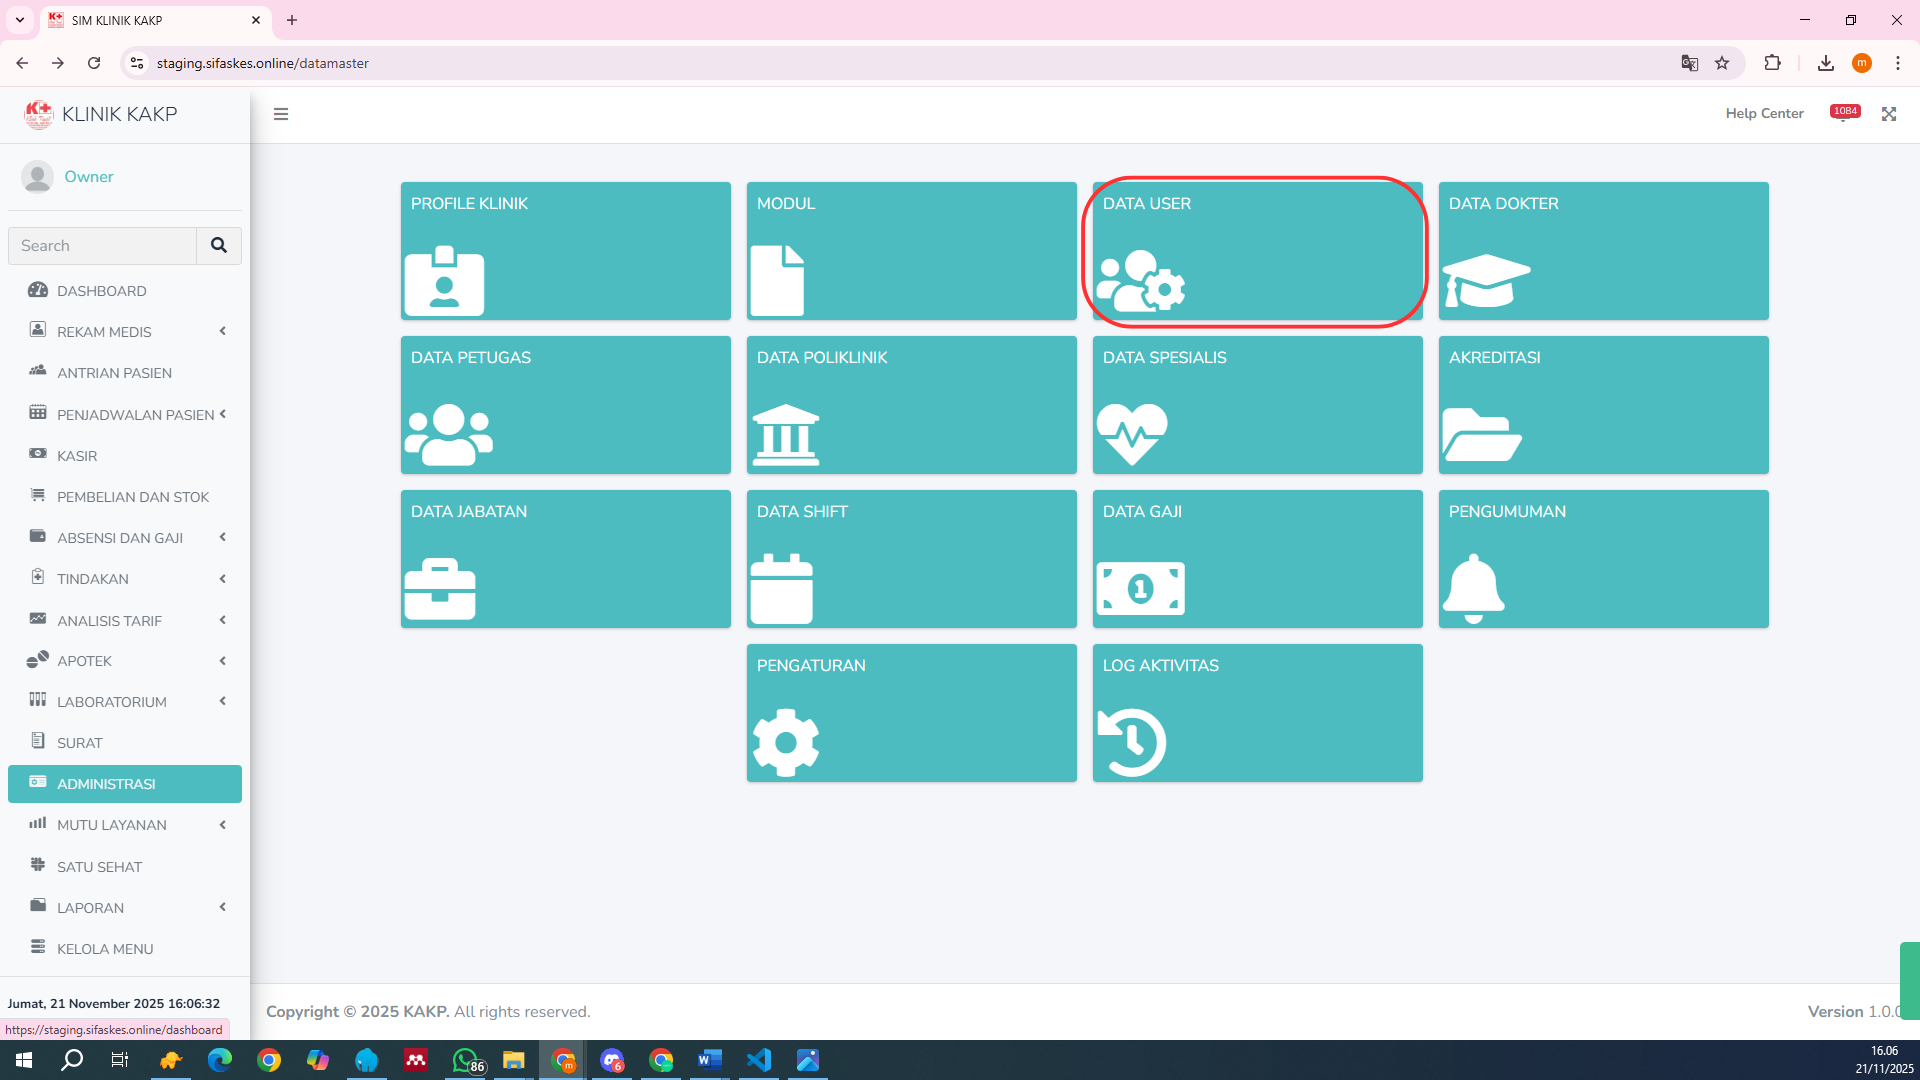Expand the Apotek sidebar menu
This screenshot has height=1080, width=1920.
coord(222,661)
